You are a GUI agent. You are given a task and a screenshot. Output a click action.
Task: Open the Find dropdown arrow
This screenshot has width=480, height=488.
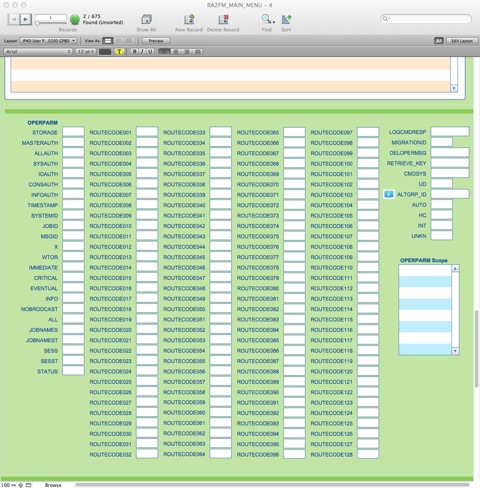[x=274, y=22]
